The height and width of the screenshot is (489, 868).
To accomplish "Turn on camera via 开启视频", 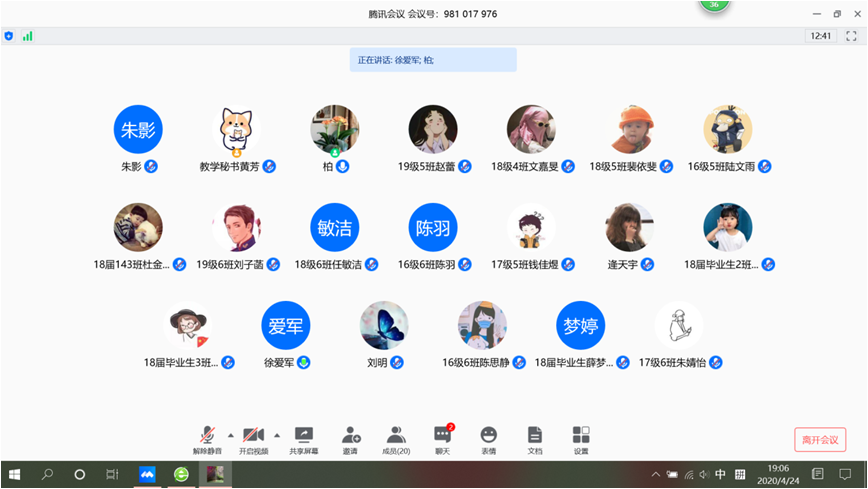I will click(254, 438).
